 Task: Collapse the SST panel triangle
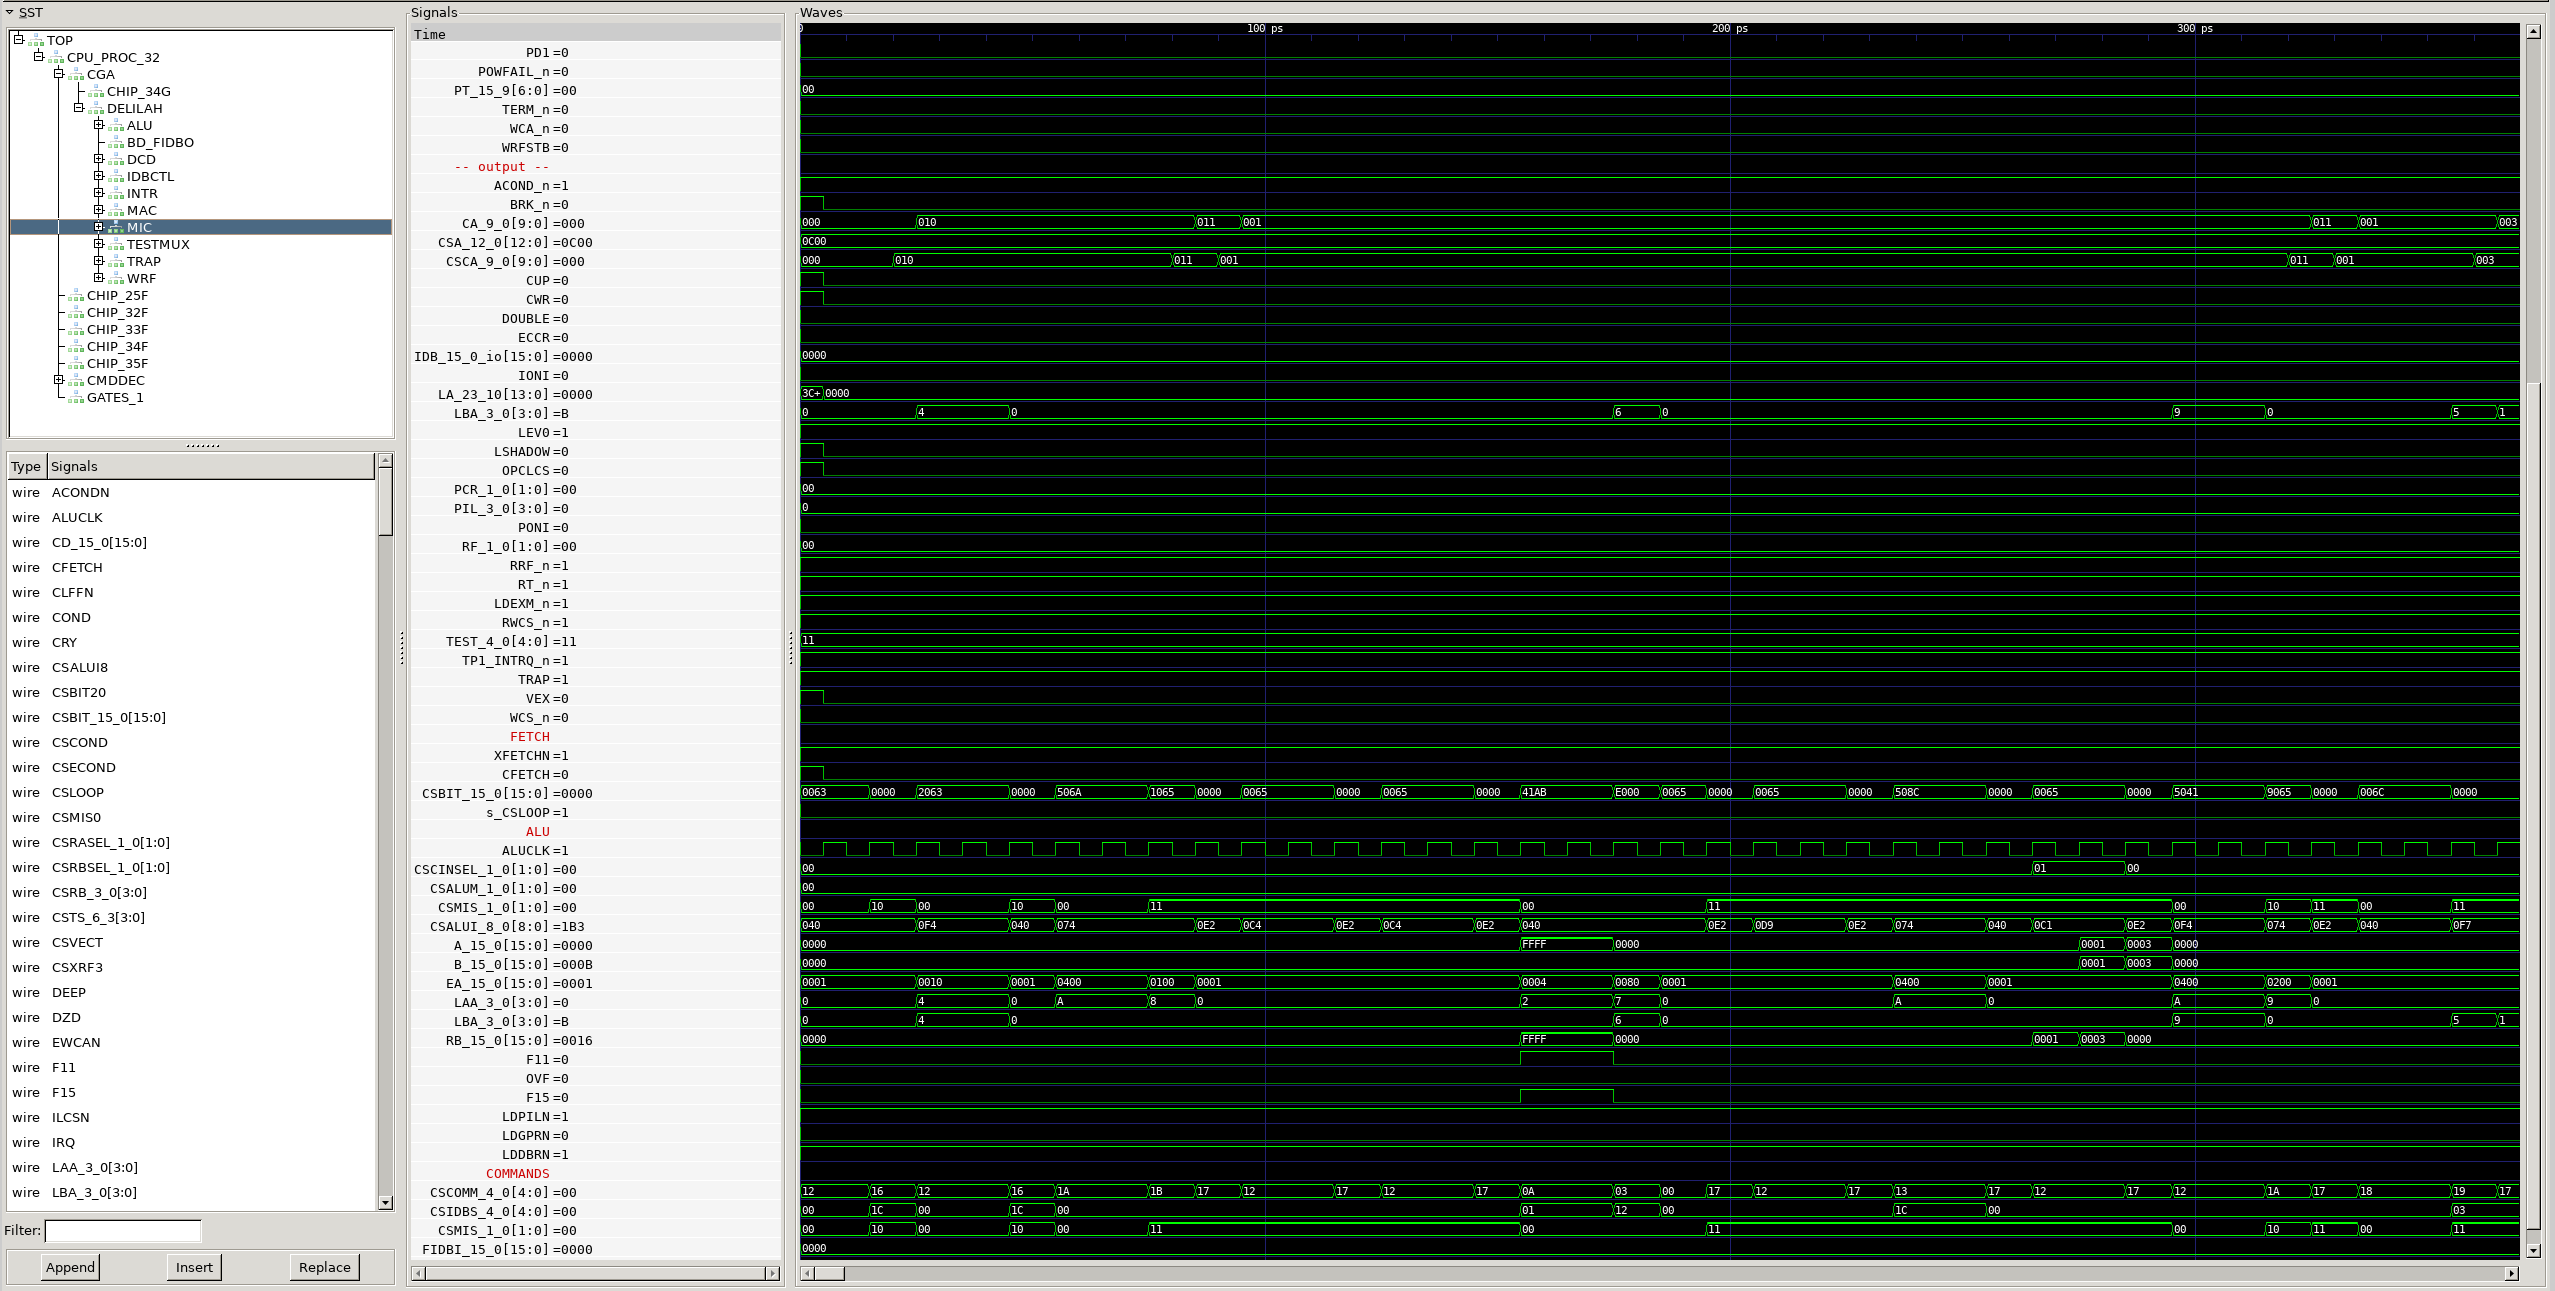tap(9, 12)
